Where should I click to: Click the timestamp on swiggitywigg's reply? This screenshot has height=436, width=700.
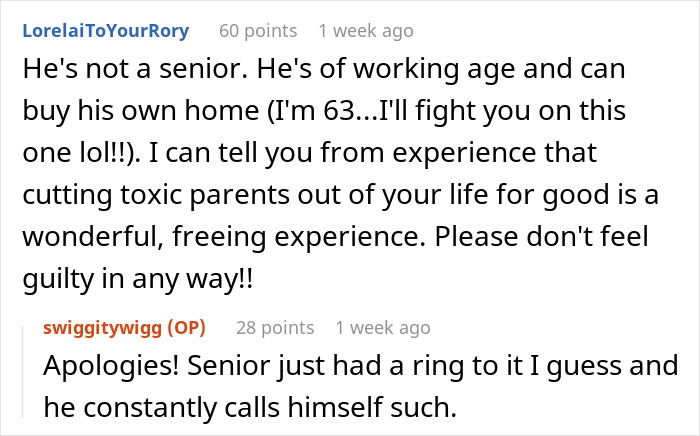click(x=383, y=327)
